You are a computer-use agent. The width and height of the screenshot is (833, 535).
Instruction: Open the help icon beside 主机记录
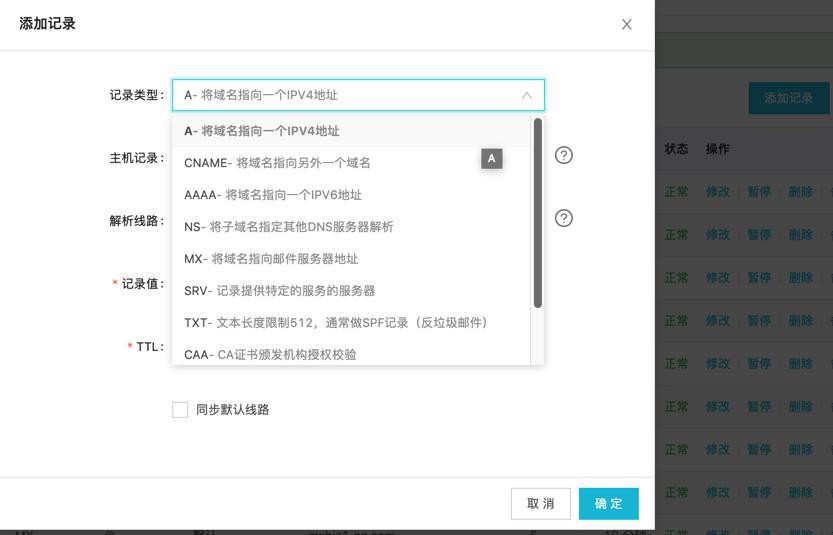tap(564, 155)
